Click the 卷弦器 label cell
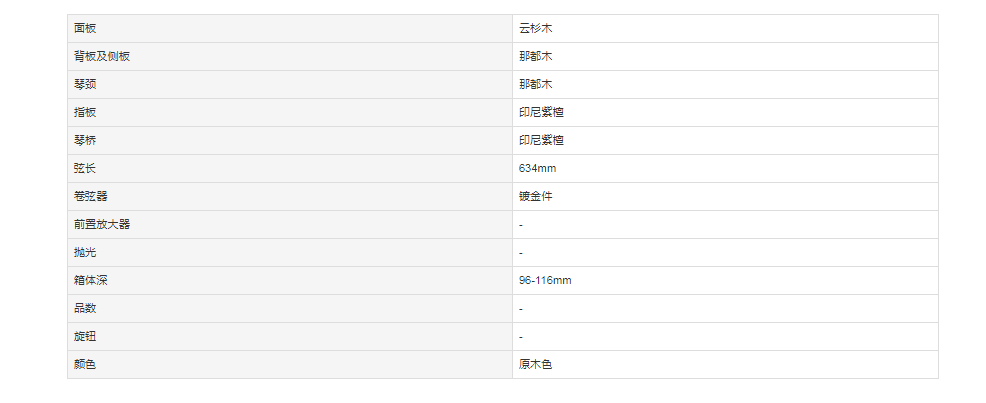This screenshot has height=403, width=986. [290, 196]
